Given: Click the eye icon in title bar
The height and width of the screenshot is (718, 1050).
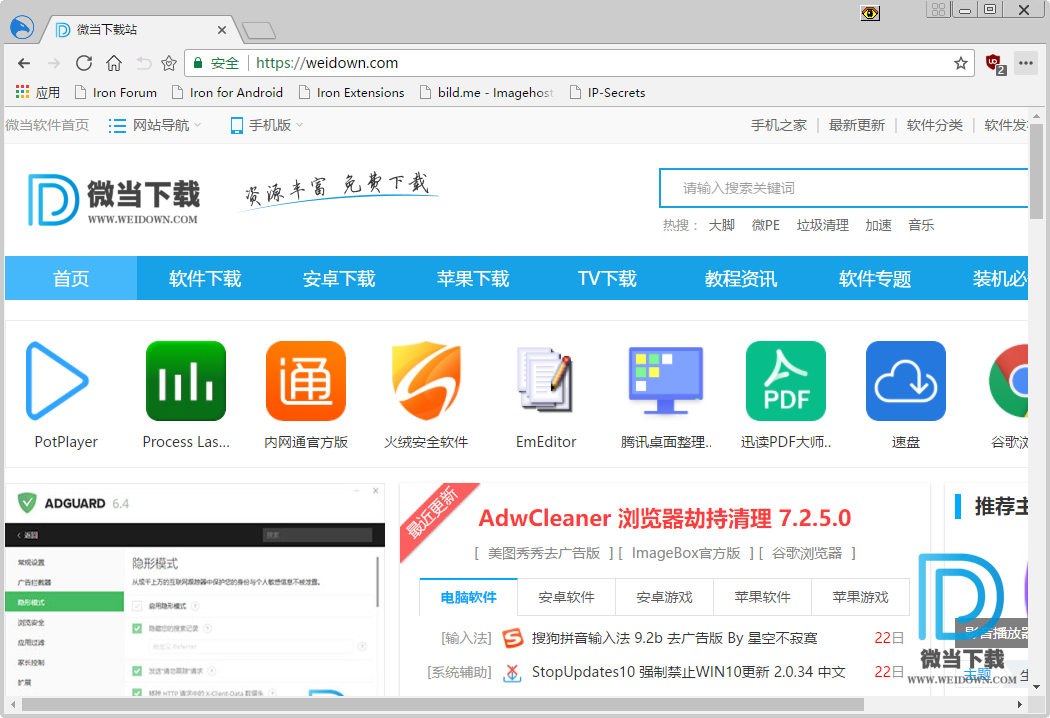Looking at the screenshot, I should coord(870,13).
